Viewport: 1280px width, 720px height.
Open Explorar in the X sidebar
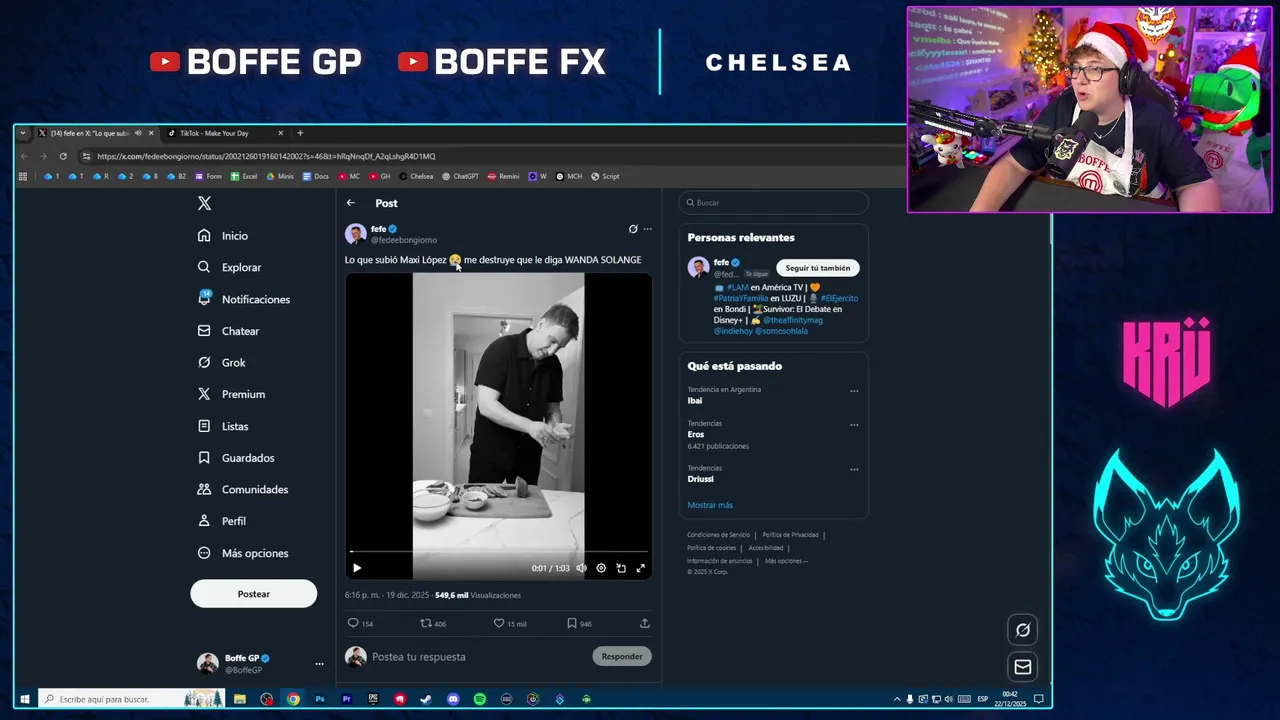(x=229, y=268)
